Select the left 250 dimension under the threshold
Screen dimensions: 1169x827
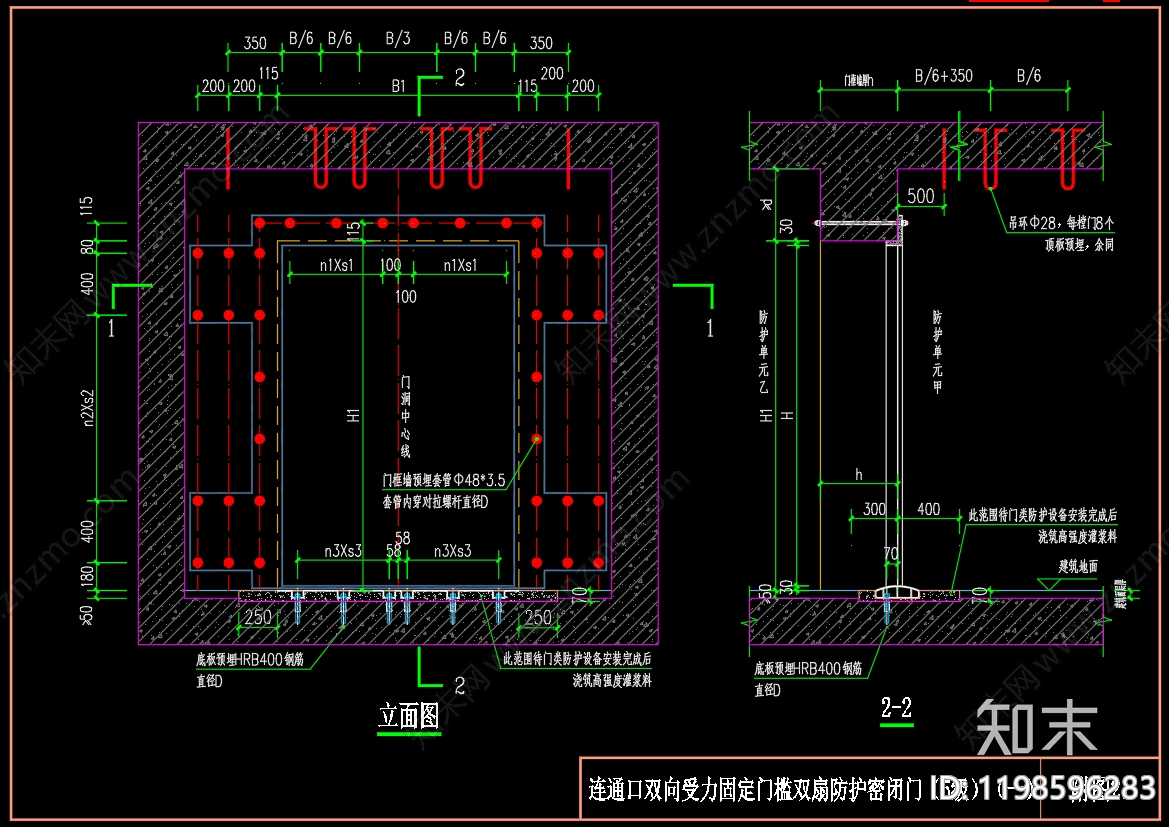[x=258, y=617]
